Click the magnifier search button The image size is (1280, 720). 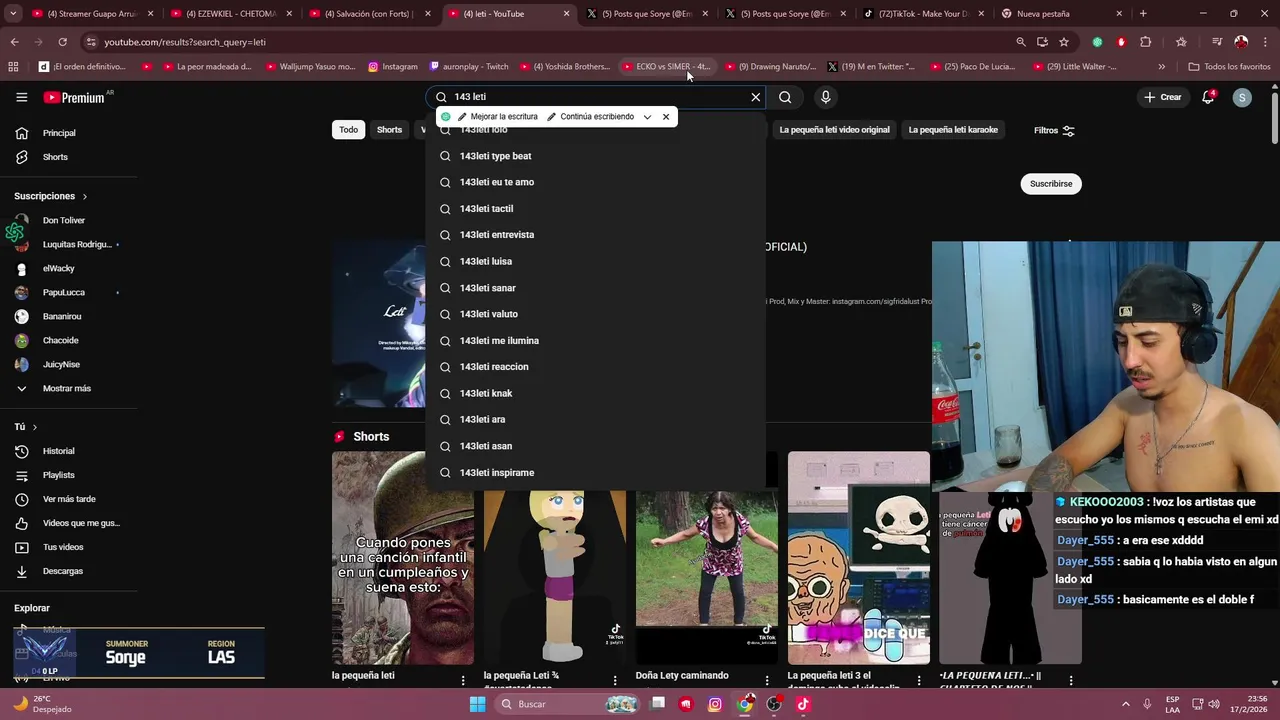point(785,97)
